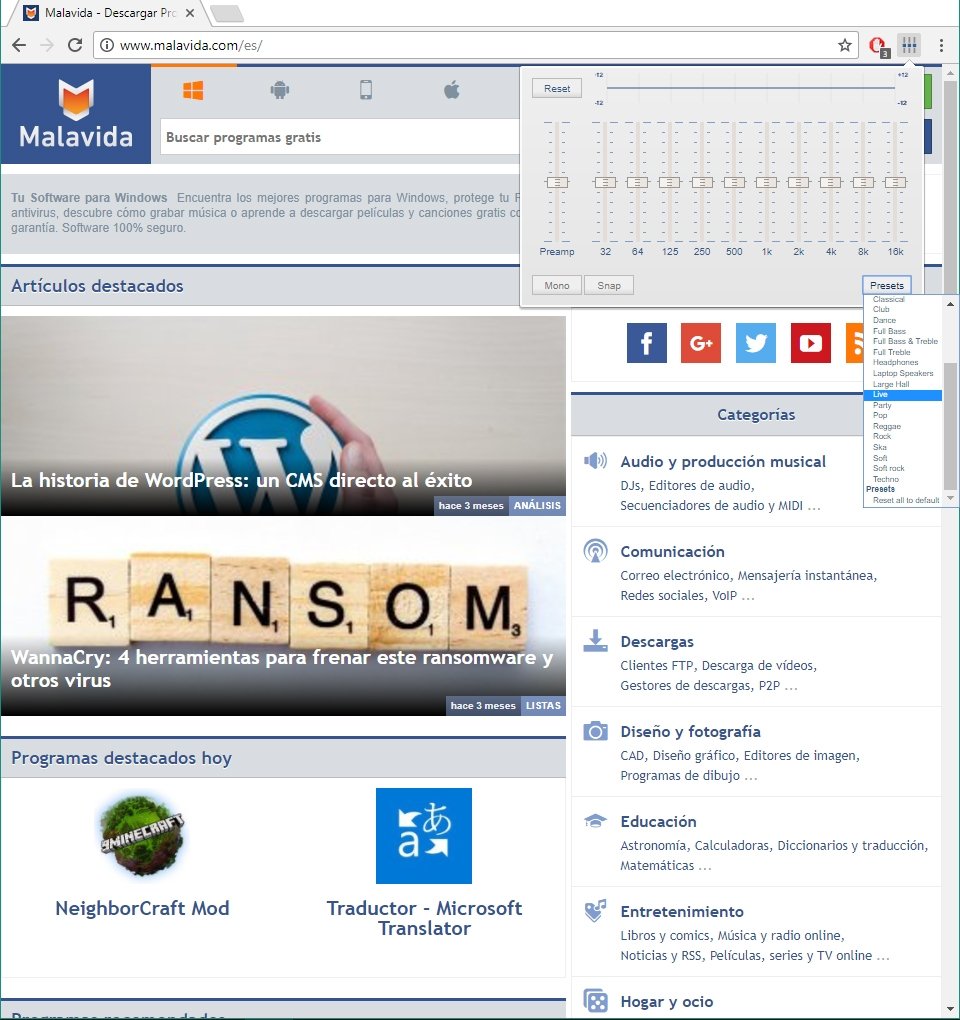Open the red Opera-style extension icon
This screenshot has width=960, height=1020.
pyautogui.click(x=878, y=46)
